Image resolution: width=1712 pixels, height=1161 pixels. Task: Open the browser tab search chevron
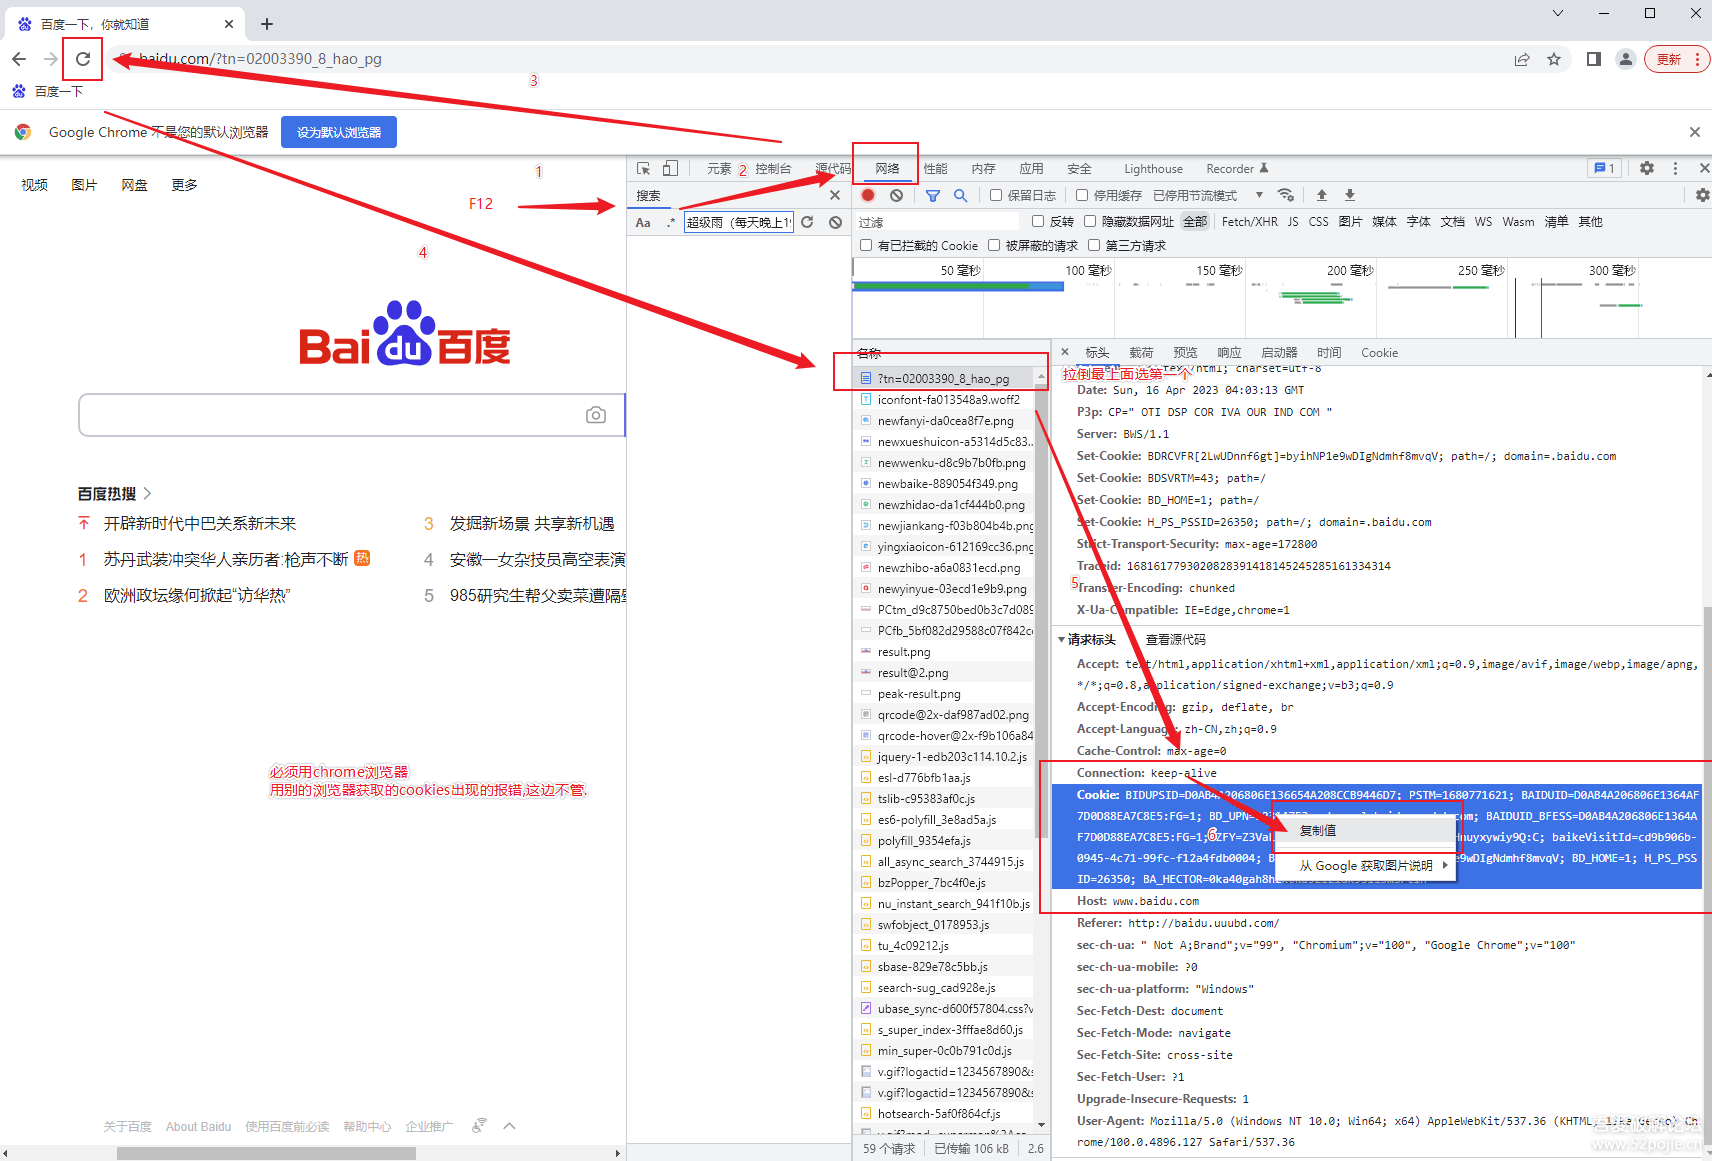tap(1557, 13)
